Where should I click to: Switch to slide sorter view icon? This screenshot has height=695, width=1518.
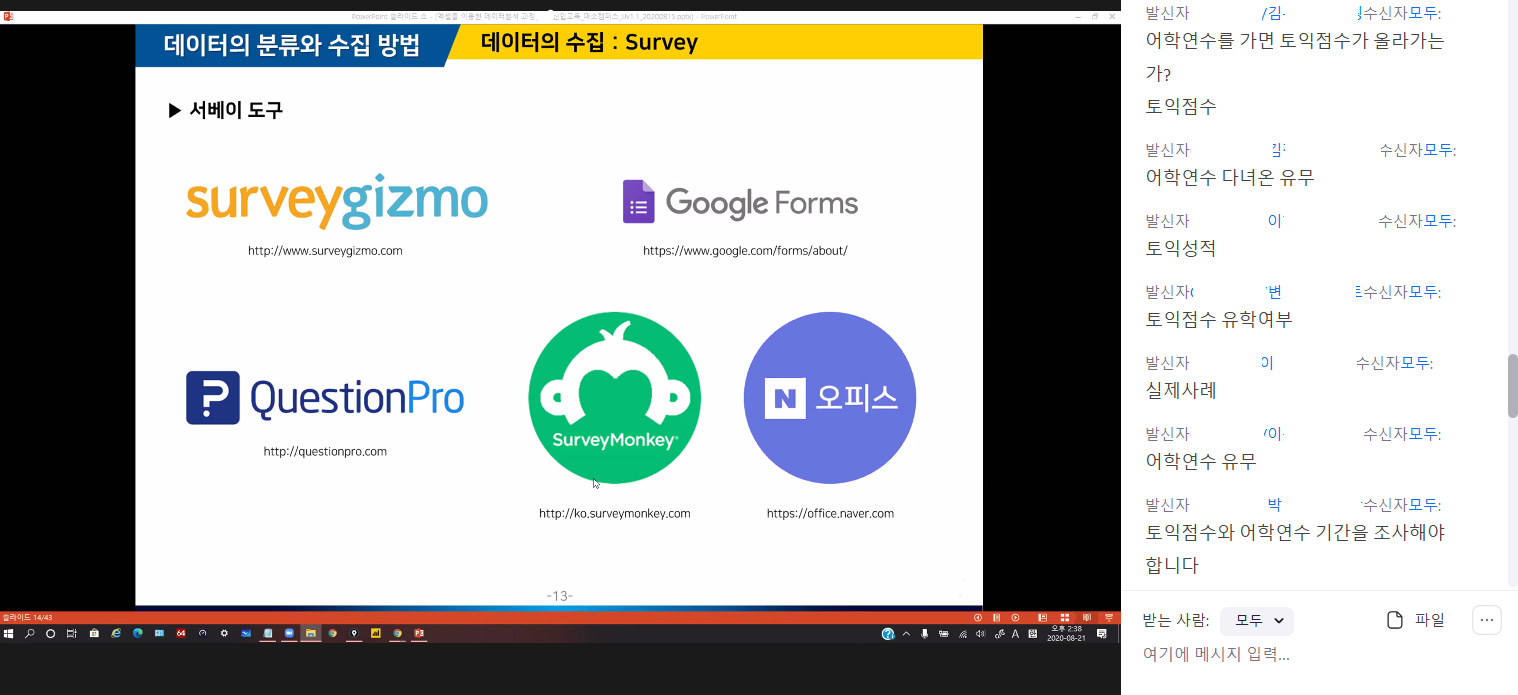tap(1065, 617)
